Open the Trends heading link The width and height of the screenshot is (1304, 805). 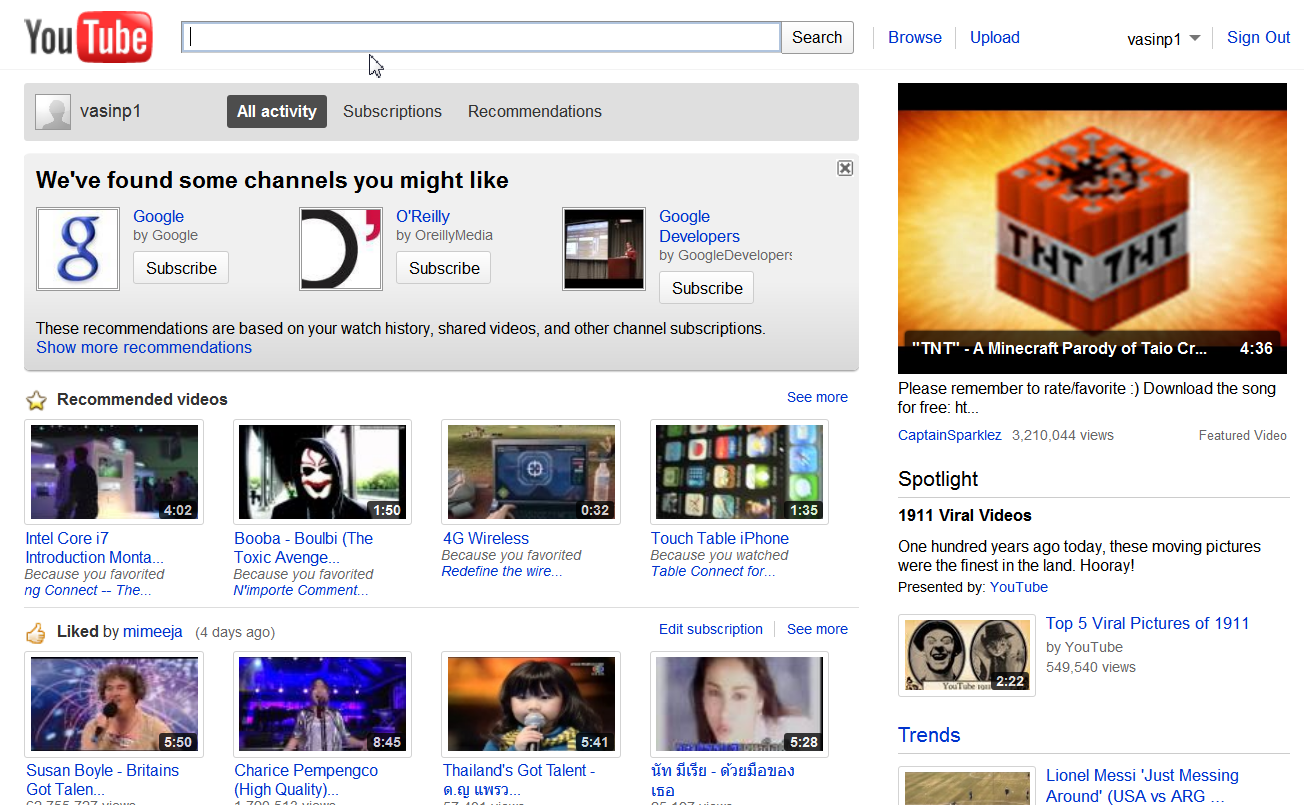pyautogui.click(x=929, y=735)
